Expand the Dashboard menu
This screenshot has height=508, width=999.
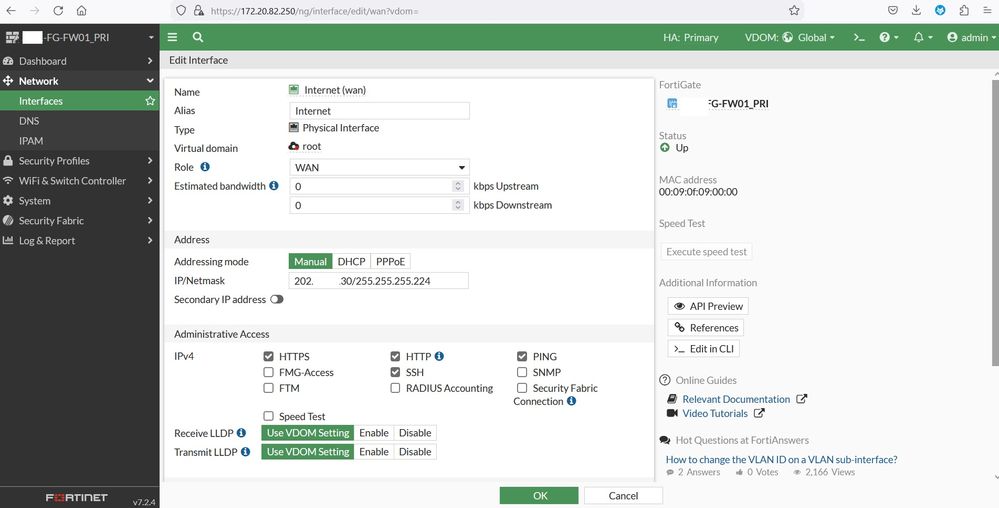(80, 61)
